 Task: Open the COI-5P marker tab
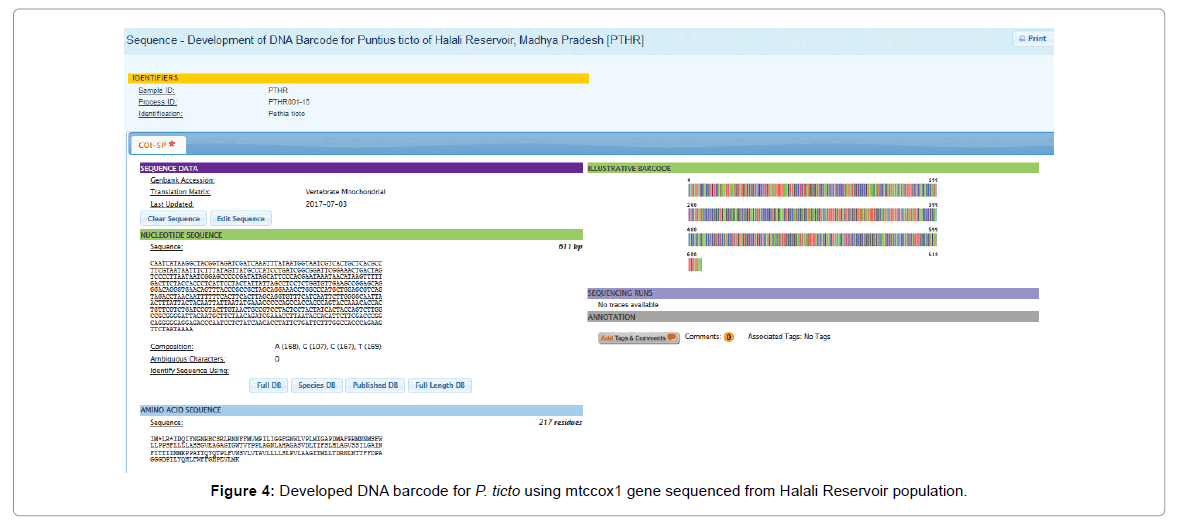pyautogui.click(x=153, y=145)
